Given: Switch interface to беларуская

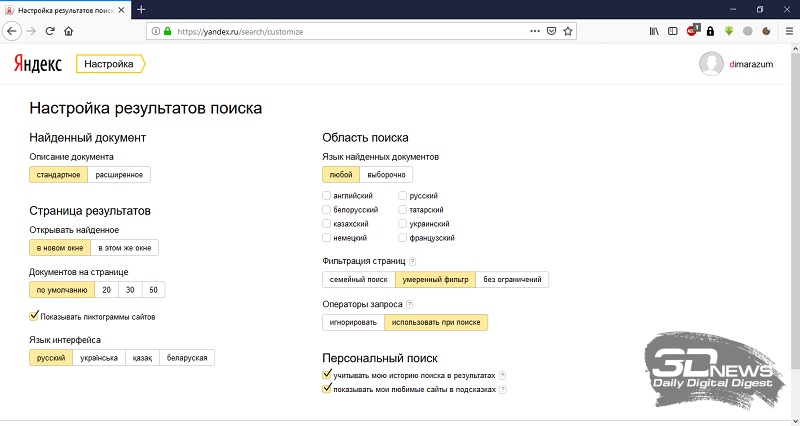Looking at the screenshot, I should pyautogui.click(x=187, y=358).
